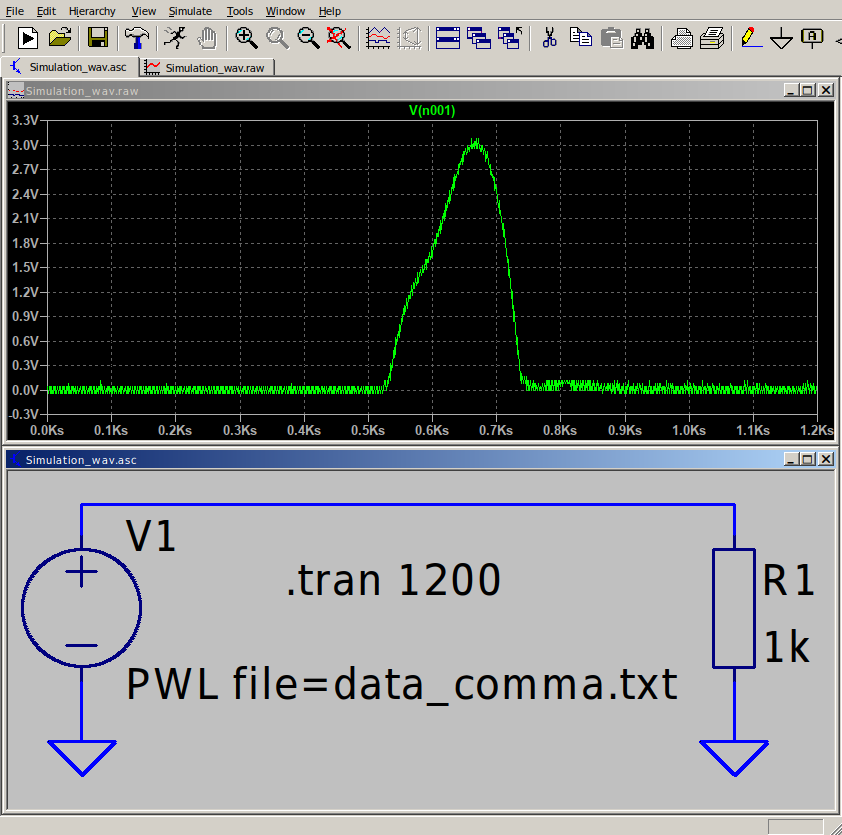The width and height of the screenshot is (842, 835).
Task: Run the simulation with the running man icon
Action: 175,38
